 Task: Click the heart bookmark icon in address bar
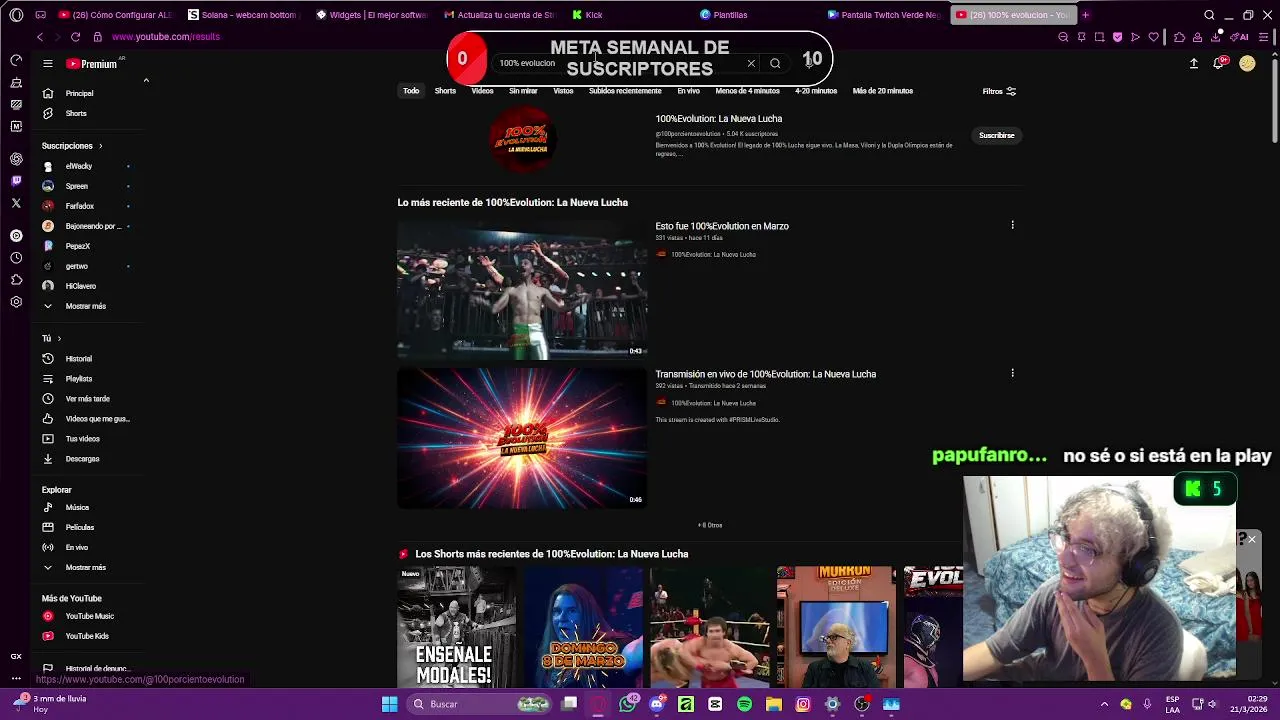(x=1153, y=37)
